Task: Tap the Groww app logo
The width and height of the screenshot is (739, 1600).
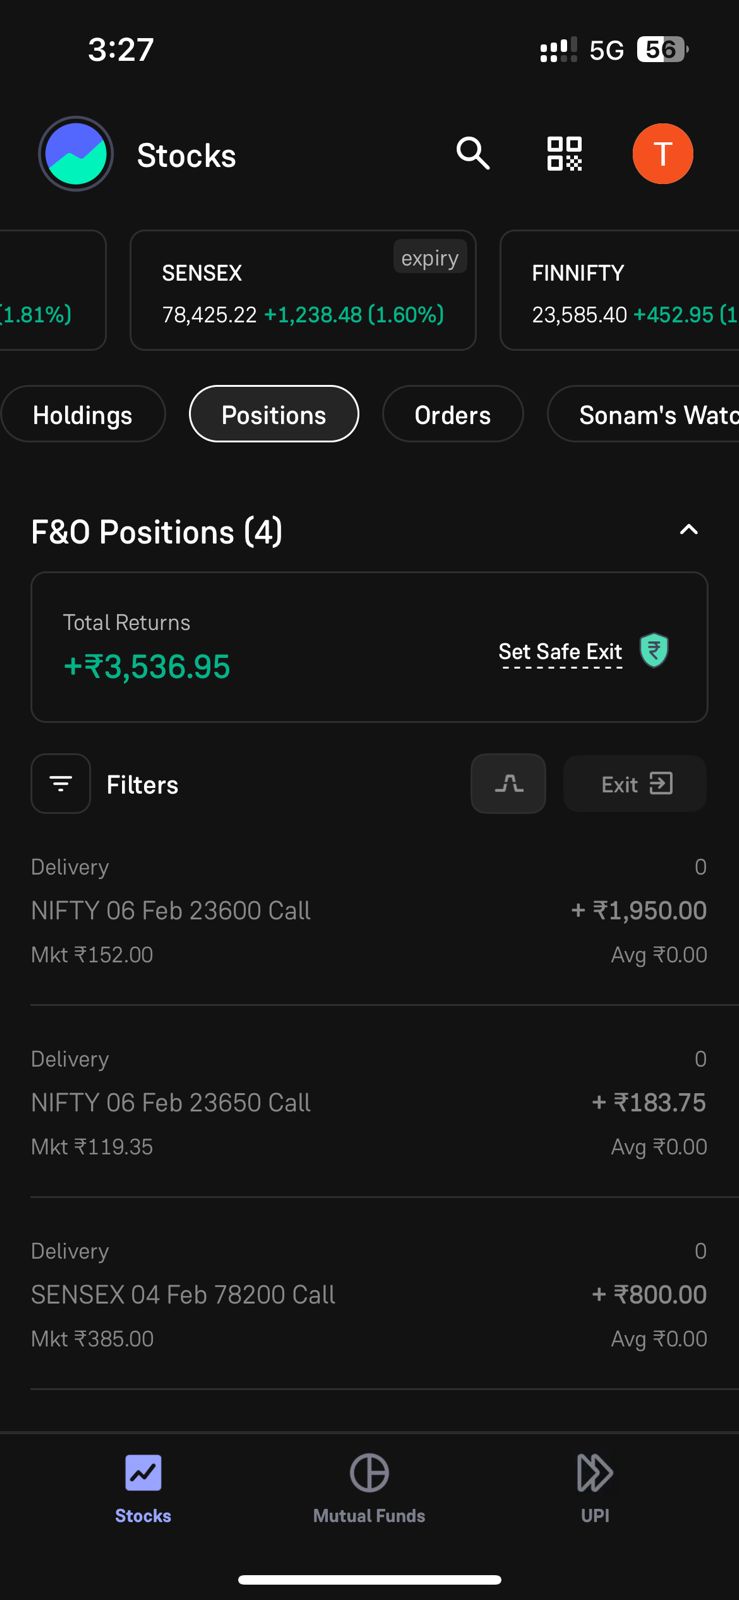Action: [76, 154]
